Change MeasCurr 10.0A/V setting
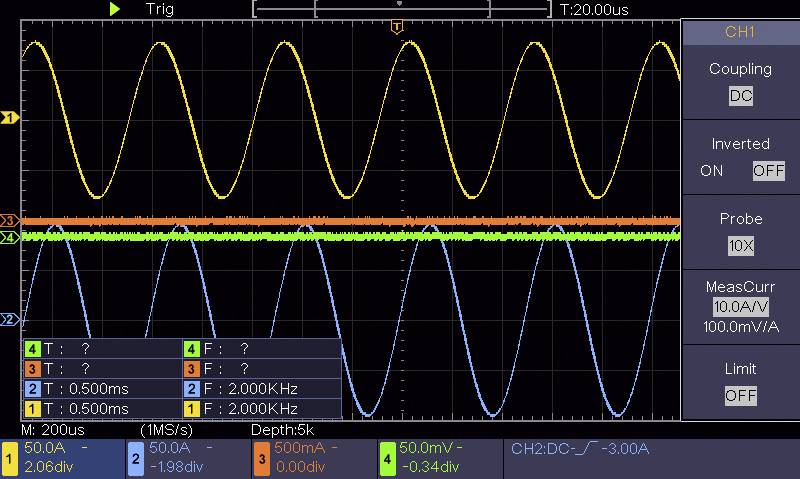This screenshot has height=479, width=800. coord(740,307)
